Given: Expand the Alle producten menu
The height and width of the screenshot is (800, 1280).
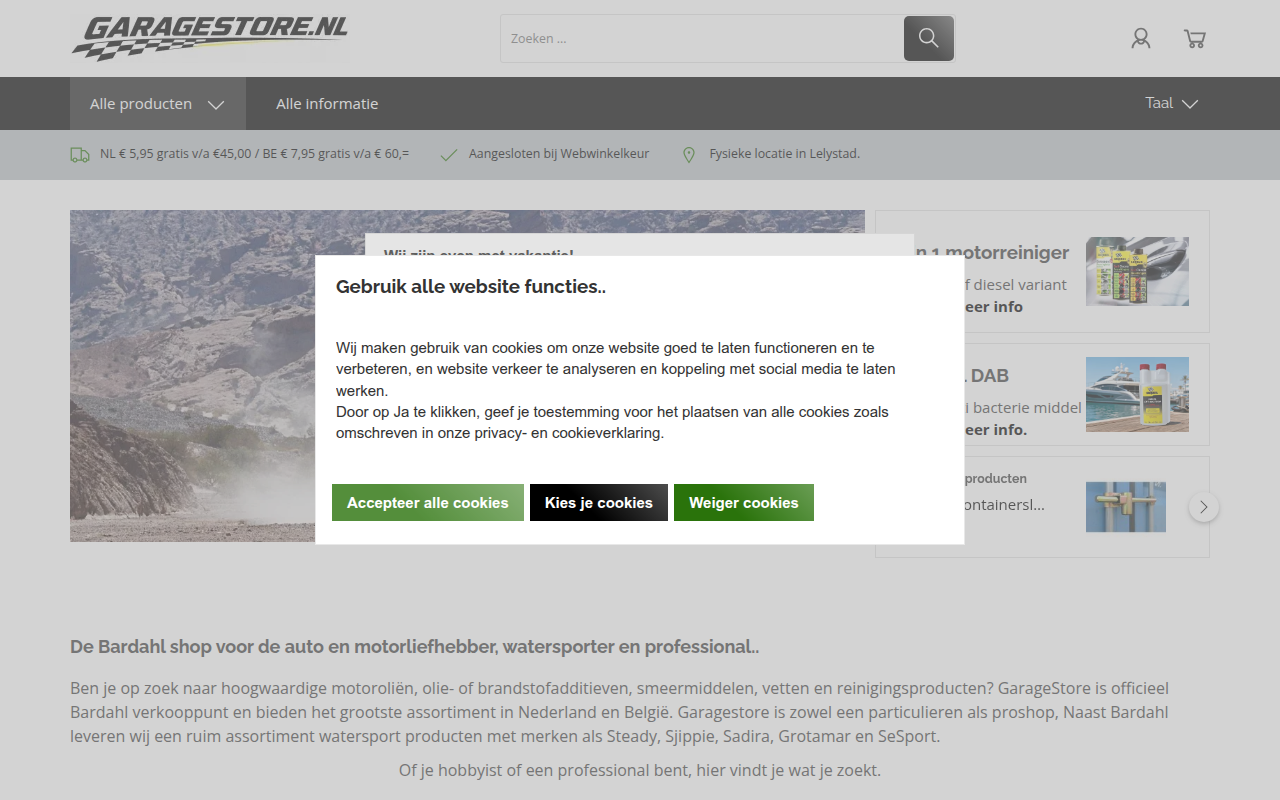Looking at the screenshot, I should point(158,104).
